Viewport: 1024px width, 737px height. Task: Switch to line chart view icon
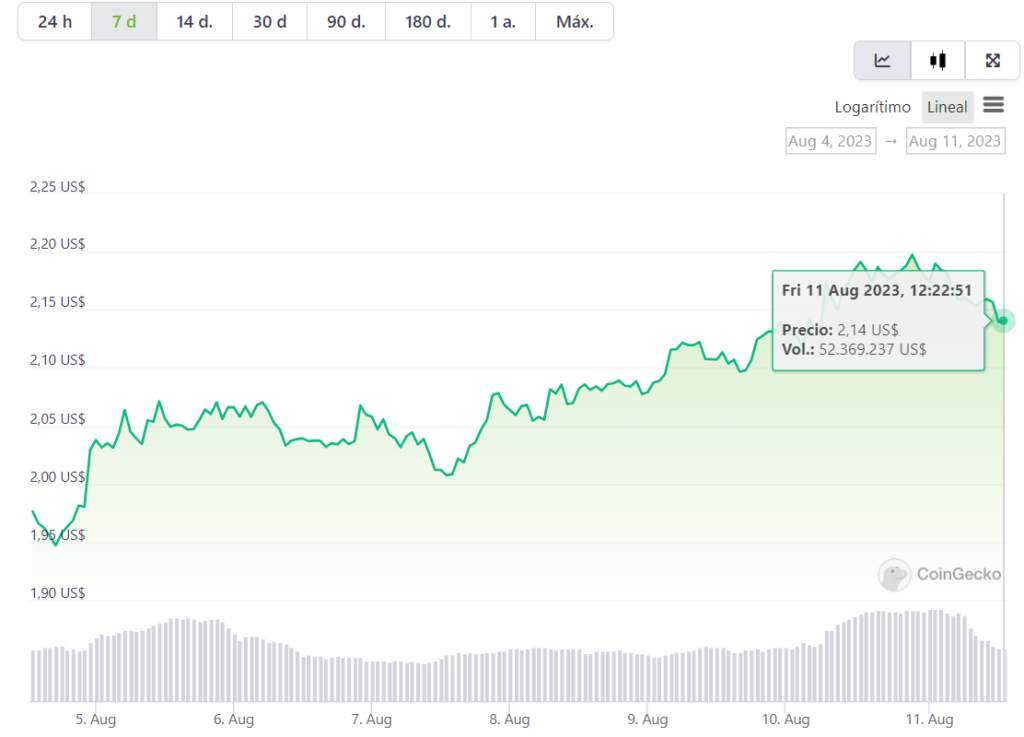click(882, 61)
